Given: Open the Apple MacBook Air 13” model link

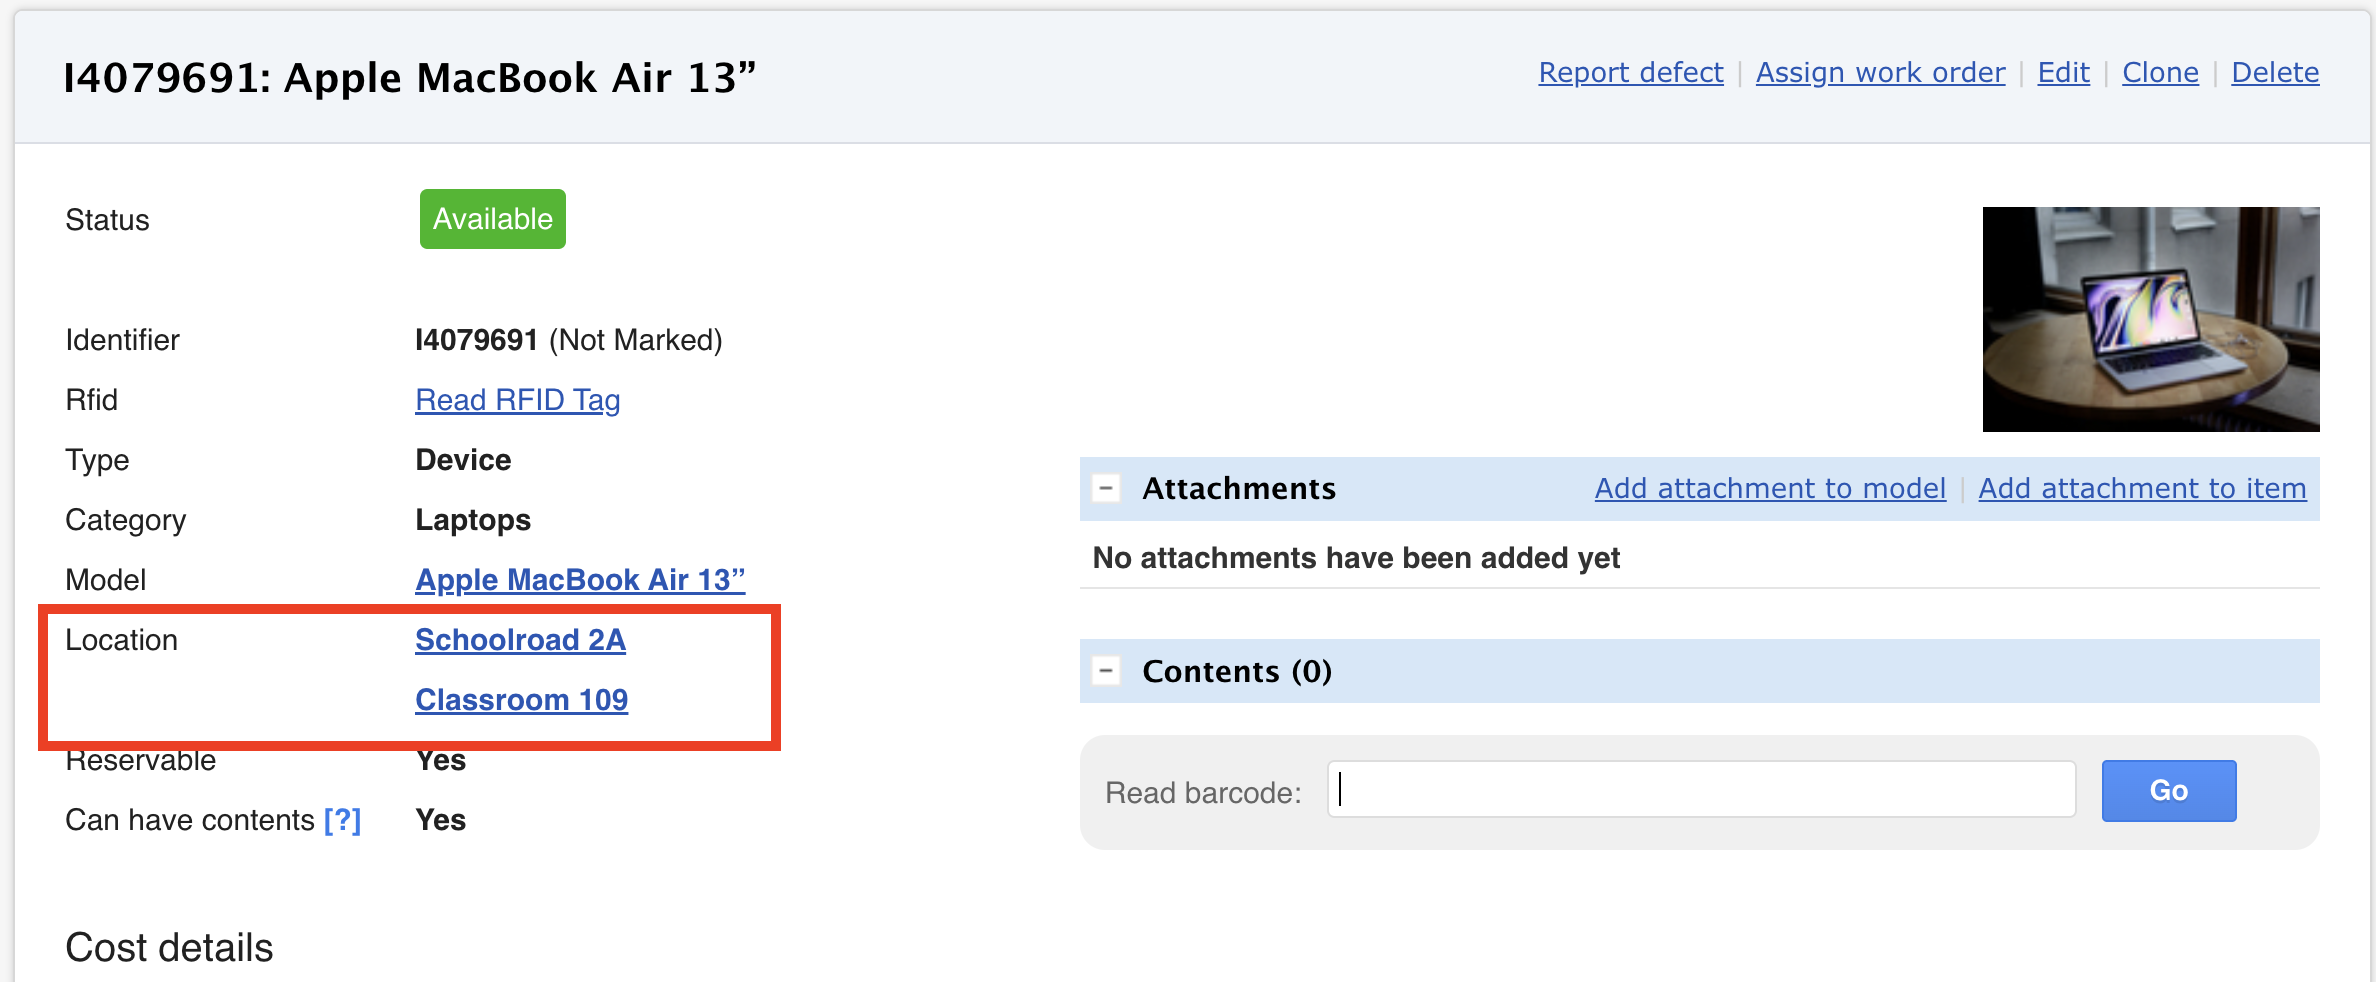Looking at the screenshot, I should coord(580,580).
